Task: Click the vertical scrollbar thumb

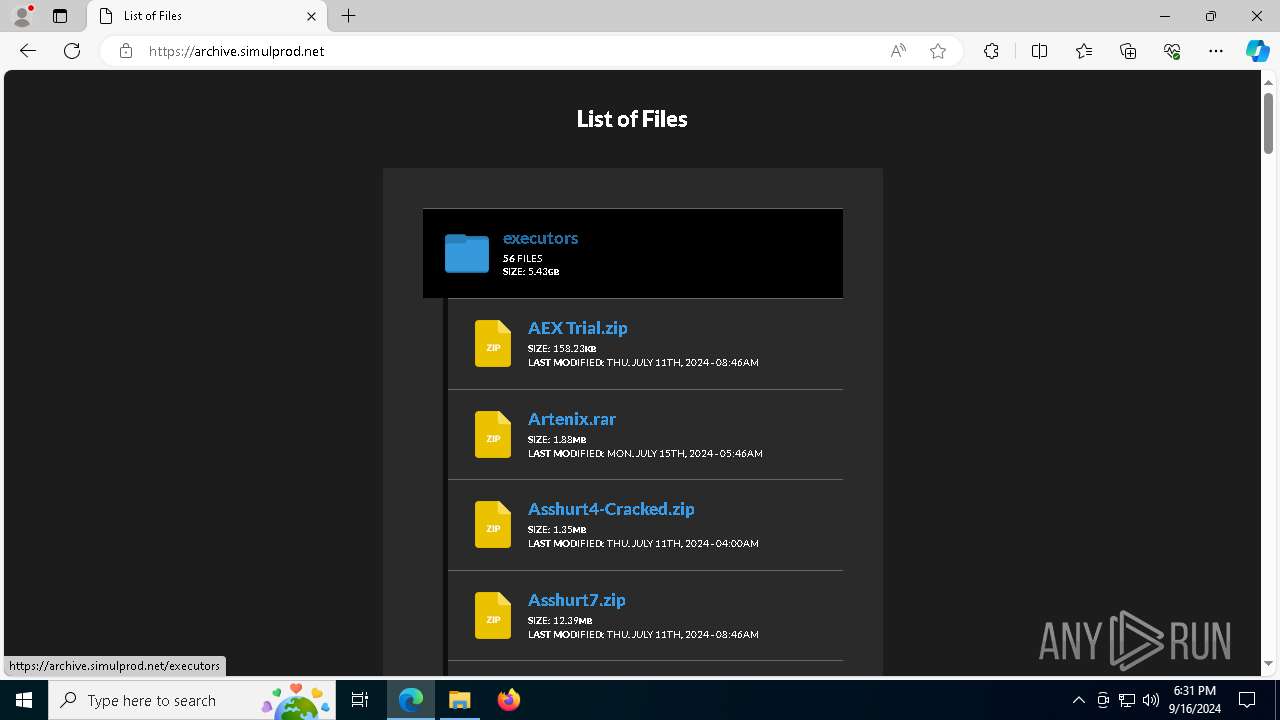Action: 1269,123
